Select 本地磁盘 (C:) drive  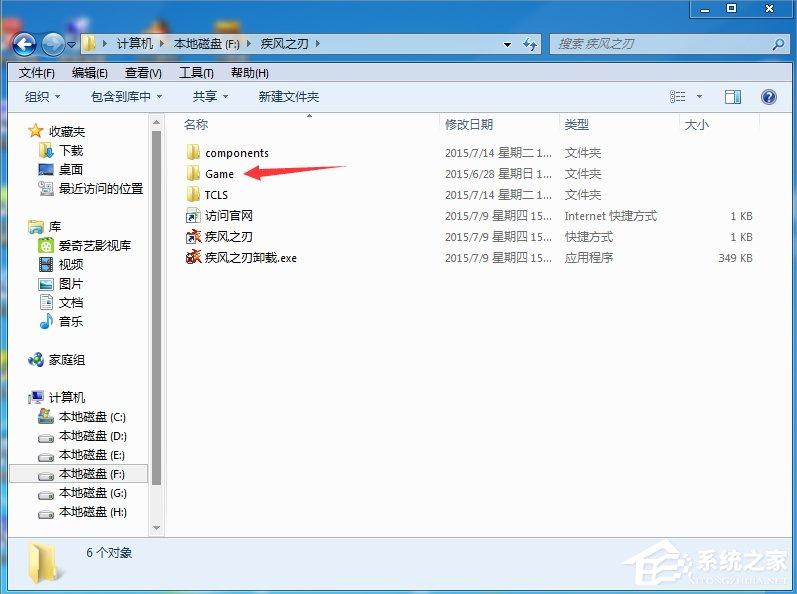point(92,417)
